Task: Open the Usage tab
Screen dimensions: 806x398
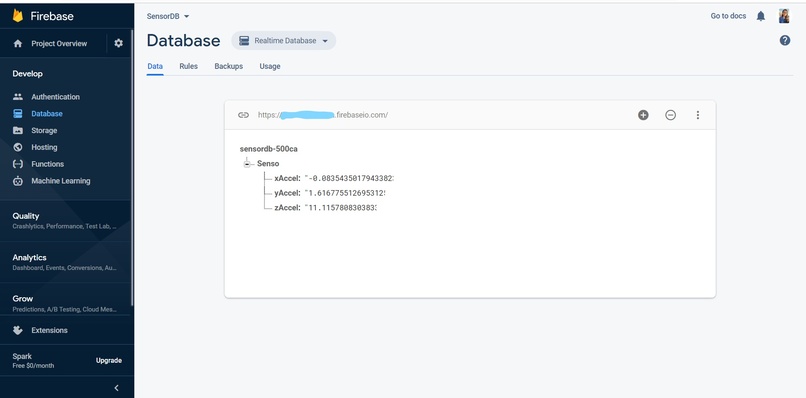Action: pyautogui.click(x=270, y=66)
